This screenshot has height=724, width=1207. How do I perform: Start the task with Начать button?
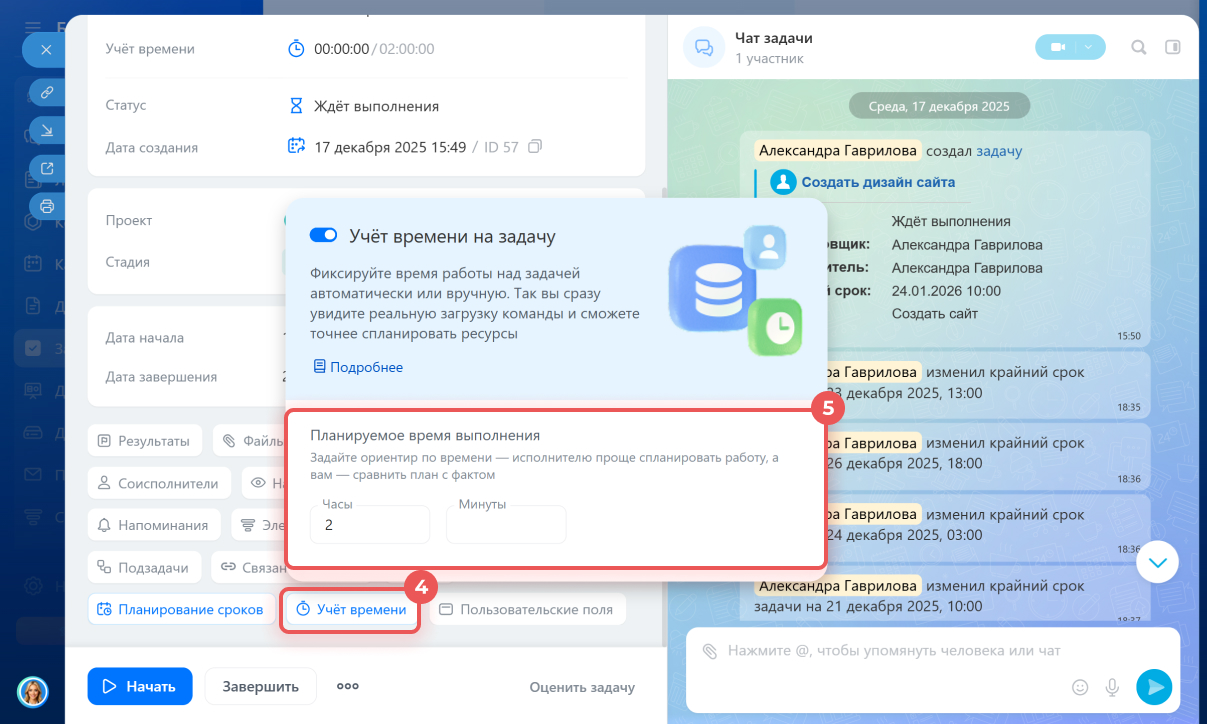139,686
